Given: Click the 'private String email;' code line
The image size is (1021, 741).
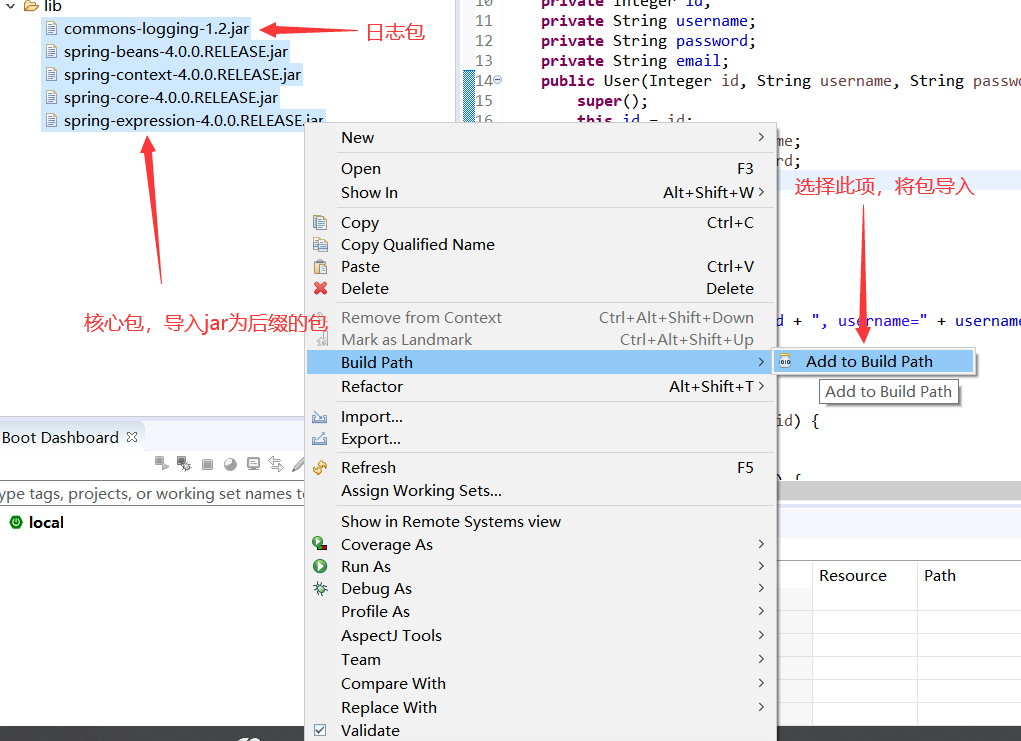Looking at the screenshot, I should pos(635,61).
